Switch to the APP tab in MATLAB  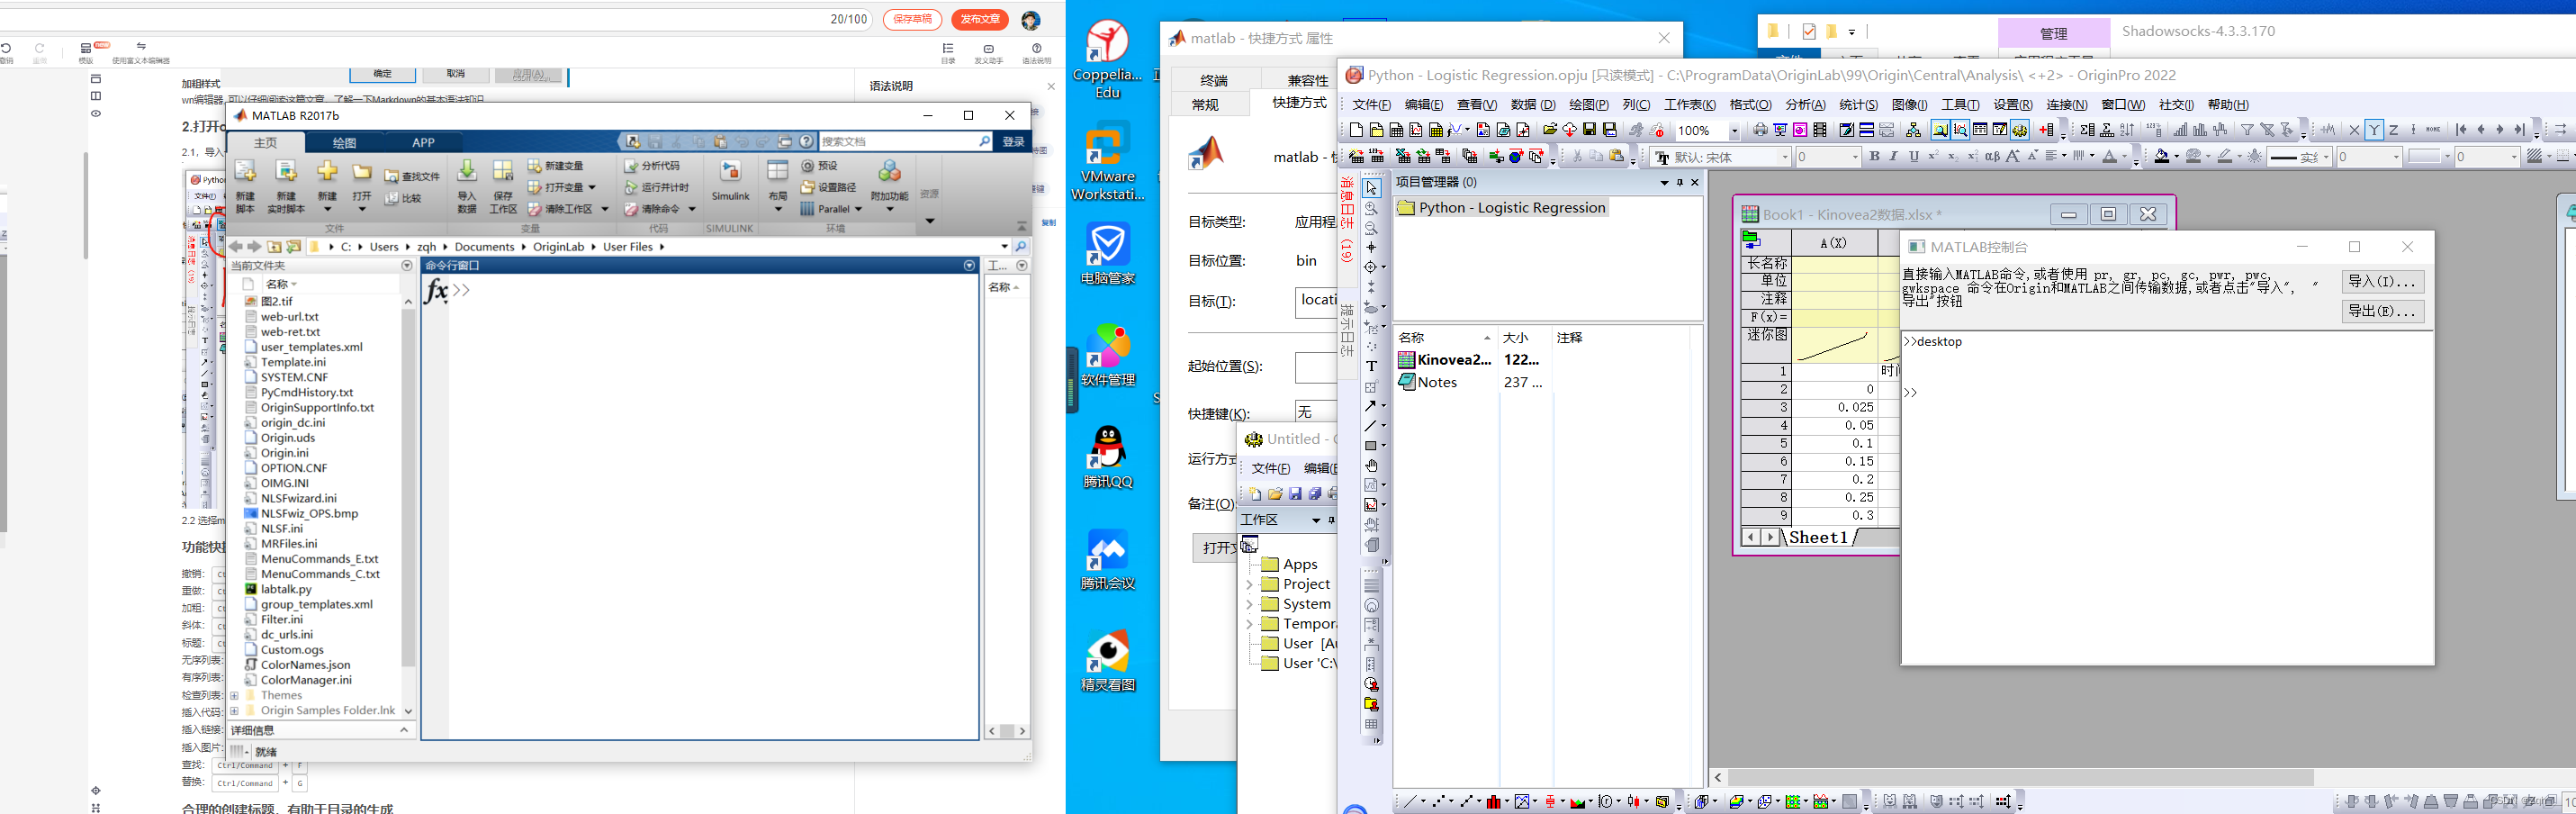point(423,143)
